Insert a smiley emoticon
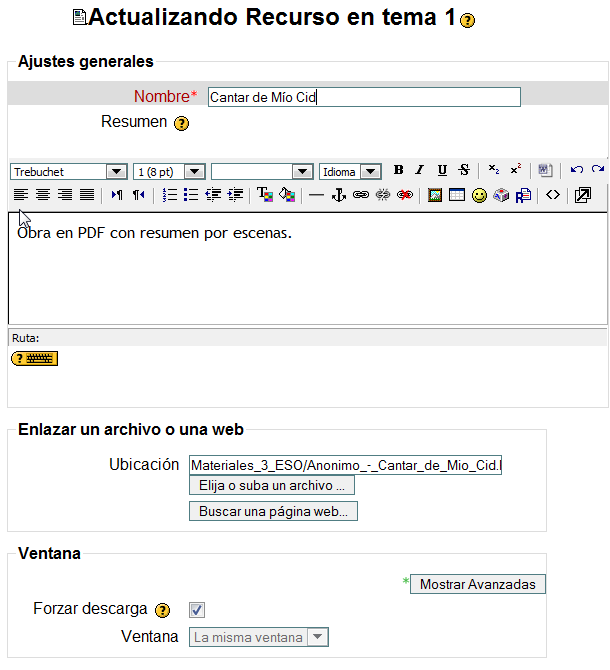This screenshot has width=610, height=670. click(479, 195)
